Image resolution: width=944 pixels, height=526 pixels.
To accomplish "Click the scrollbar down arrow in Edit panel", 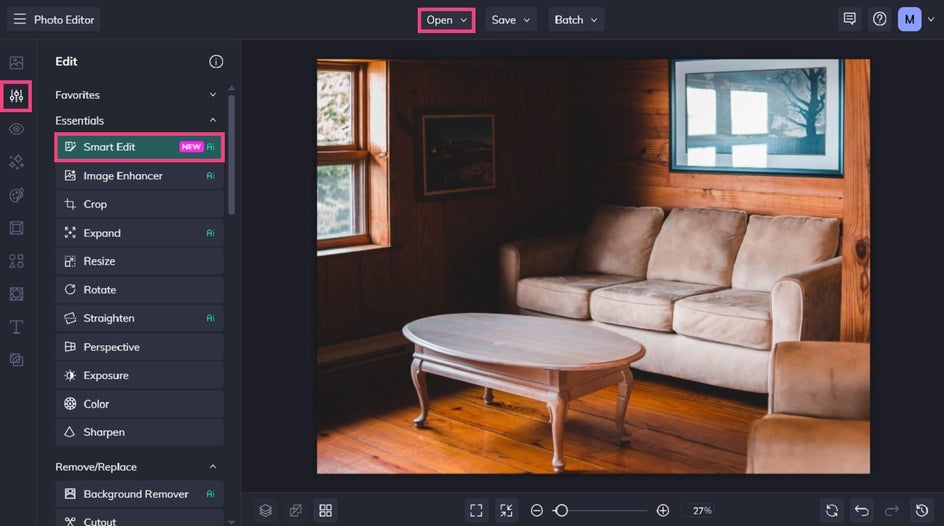I will [x=232, y=522].
